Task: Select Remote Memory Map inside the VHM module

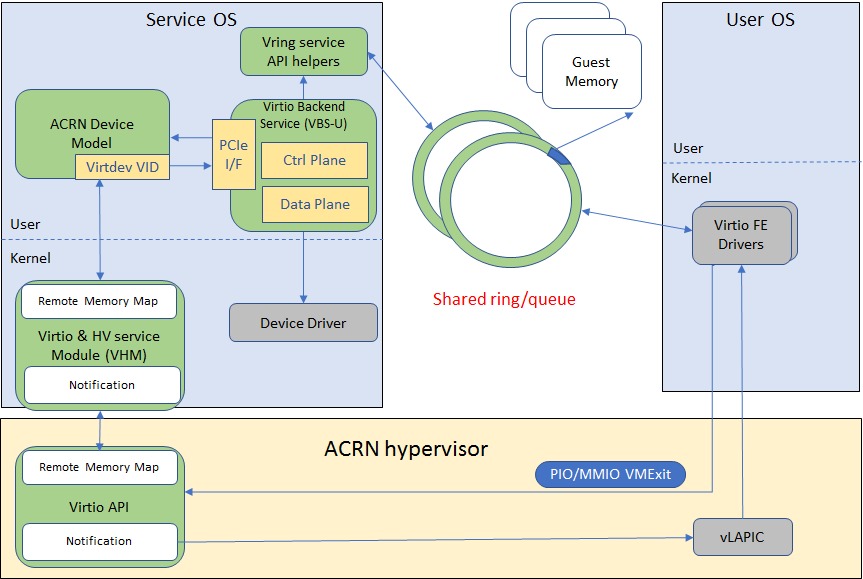Action: coord(98,301)
